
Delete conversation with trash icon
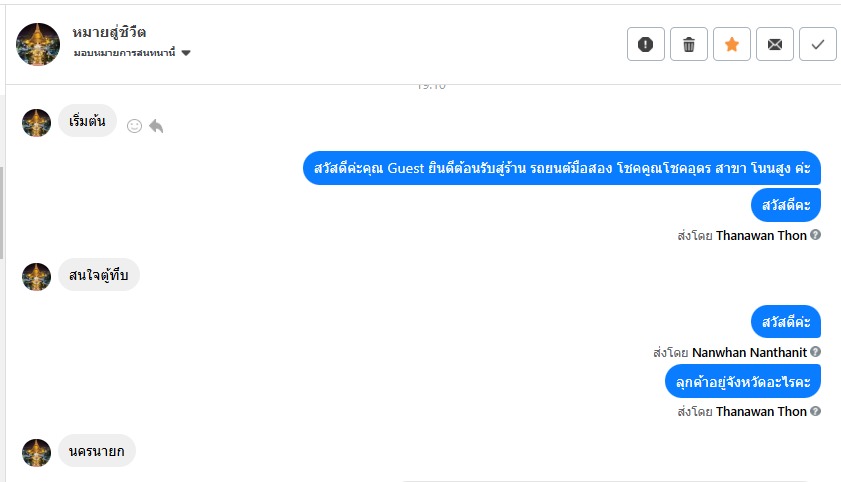point(689,44)
